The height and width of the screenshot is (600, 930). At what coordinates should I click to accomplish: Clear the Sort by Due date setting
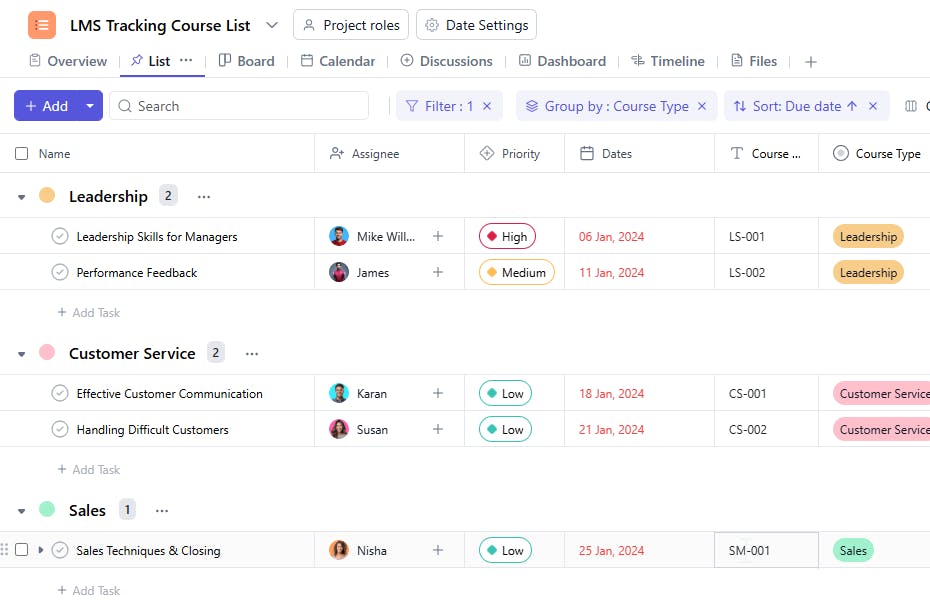(873, 106)
